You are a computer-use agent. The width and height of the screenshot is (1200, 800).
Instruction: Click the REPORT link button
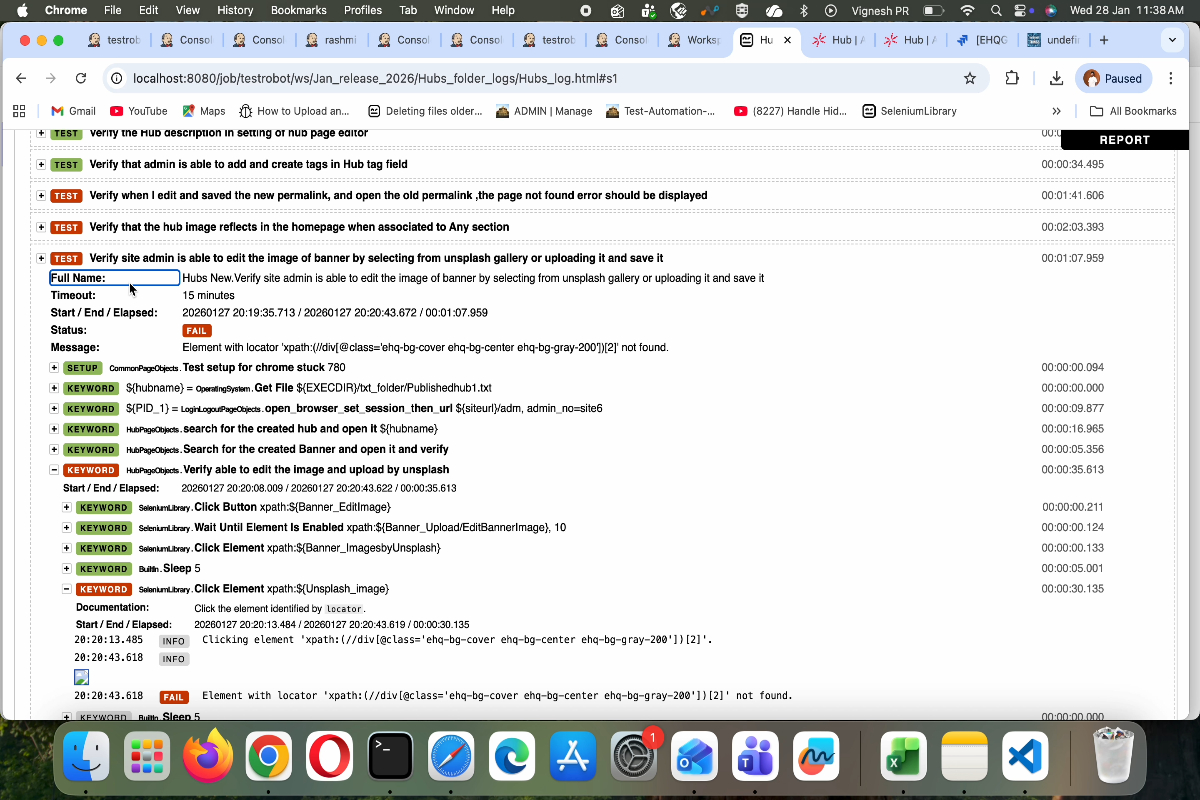coord(1125,140)
